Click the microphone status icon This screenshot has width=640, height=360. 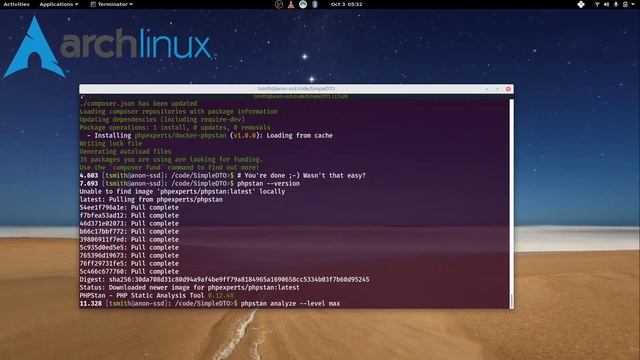(616, 4)
